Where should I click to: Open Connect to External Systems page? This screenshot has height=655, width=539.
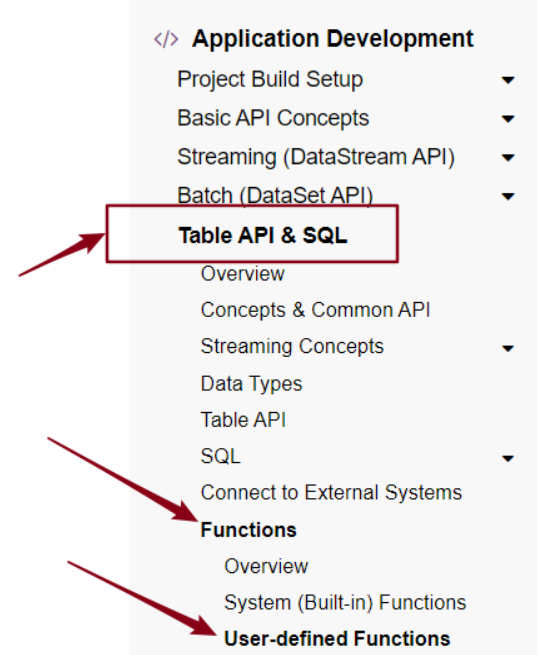[331, 493]
